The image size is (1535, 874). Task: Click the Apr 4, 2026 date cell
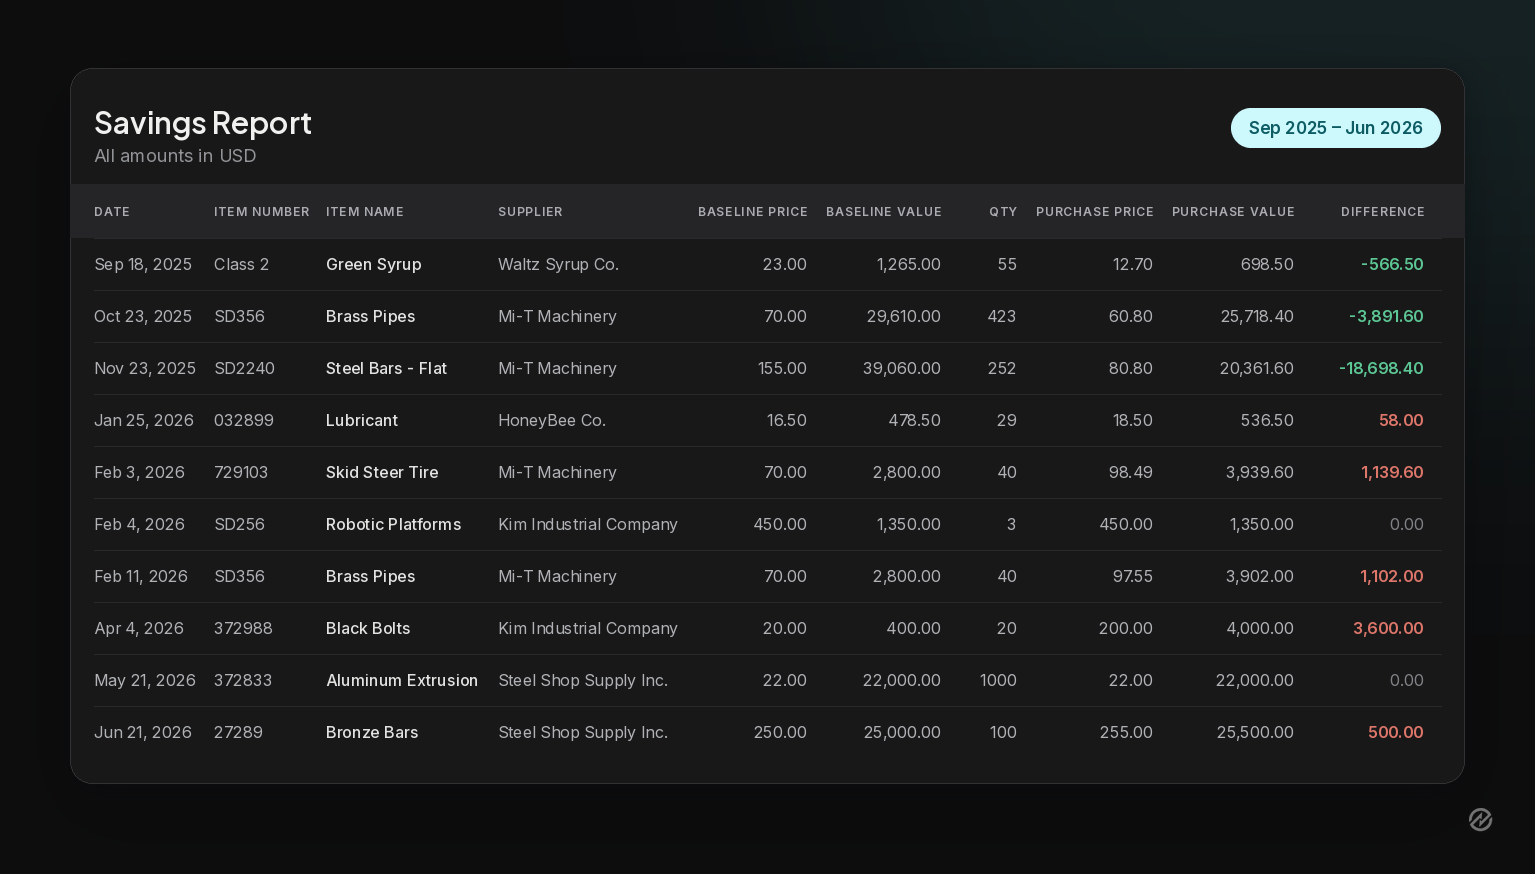point(139,628)
